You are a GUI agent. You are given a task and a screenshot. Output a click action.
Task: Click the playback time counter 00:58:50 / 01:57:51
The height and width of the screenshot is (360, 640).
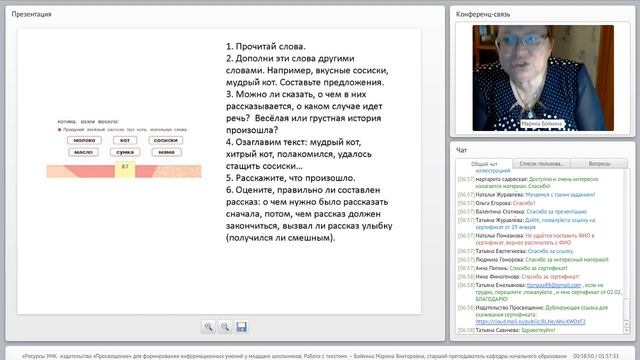596,356
